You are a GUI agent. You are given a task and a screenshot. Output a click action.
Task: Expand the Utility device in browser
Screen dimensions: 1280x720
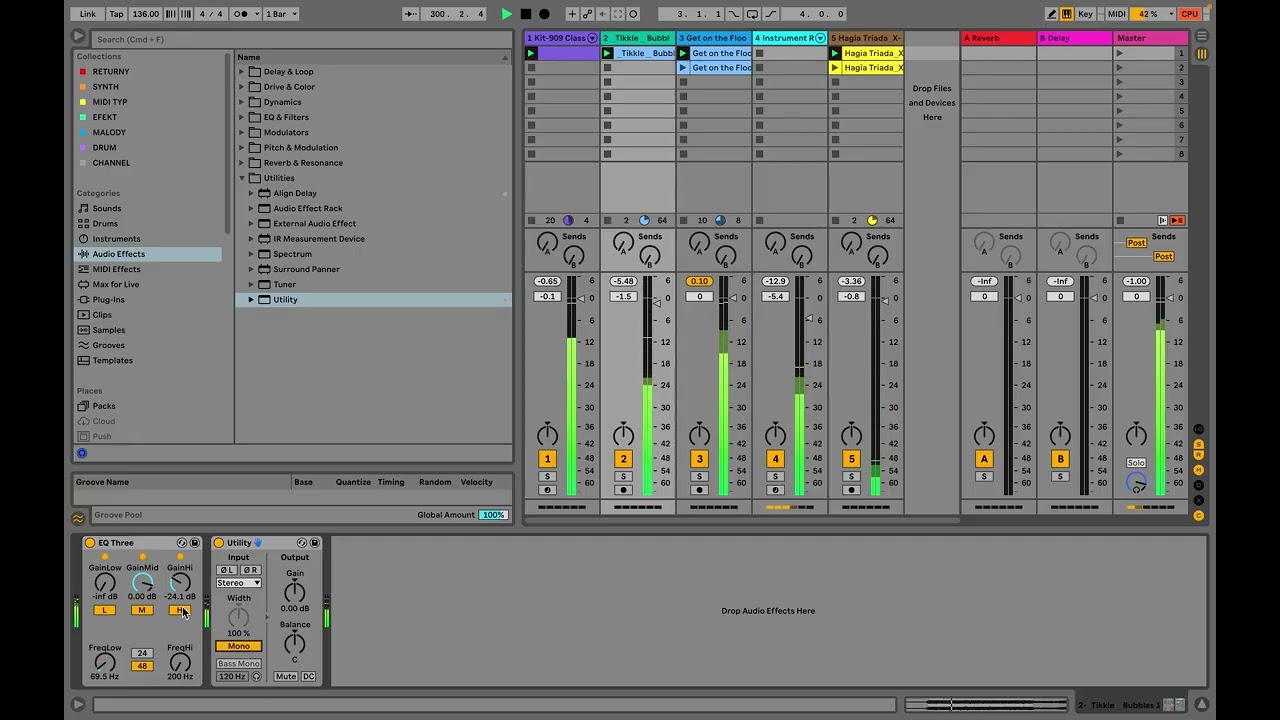pos(251,300)
